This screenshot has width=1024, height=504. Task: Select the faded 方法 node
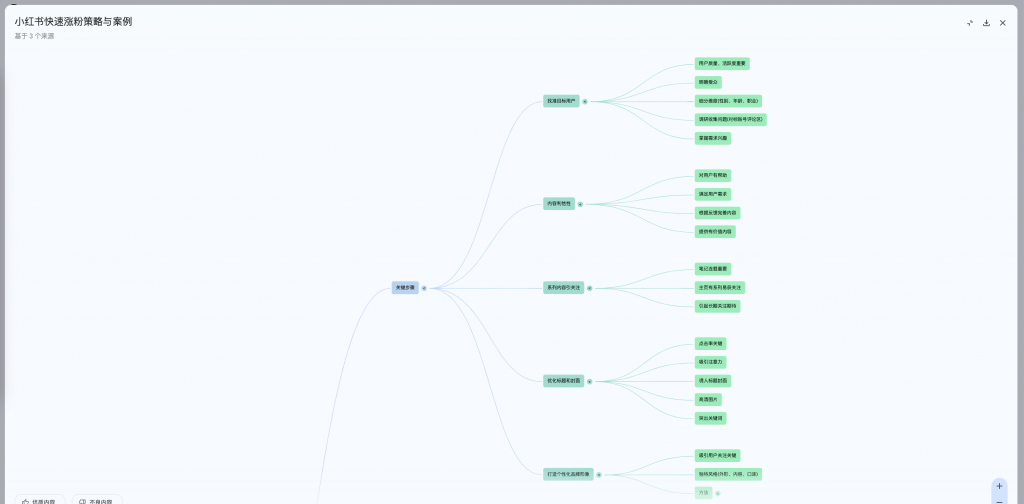coord(703,493)
